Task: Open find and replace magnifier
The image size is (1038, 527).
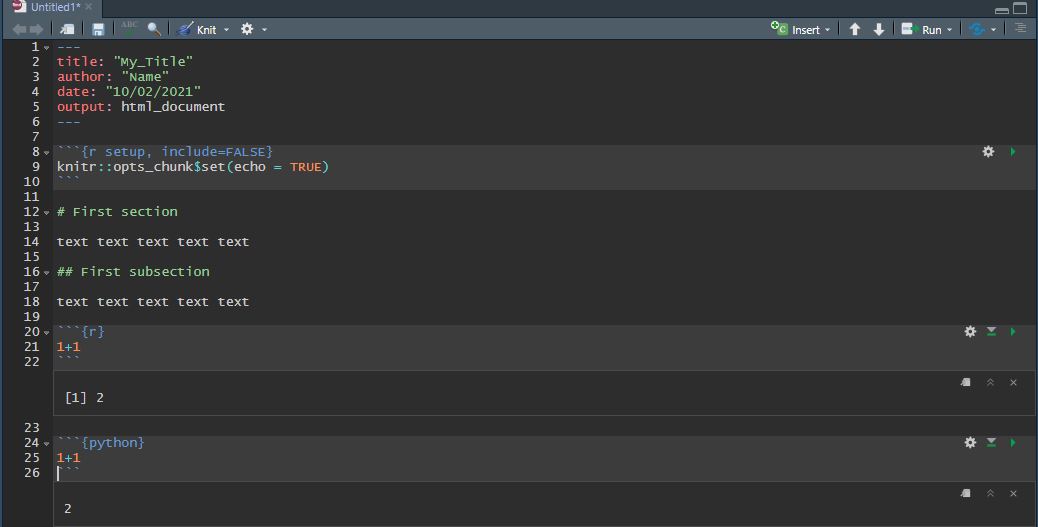Action: point(154,30)
